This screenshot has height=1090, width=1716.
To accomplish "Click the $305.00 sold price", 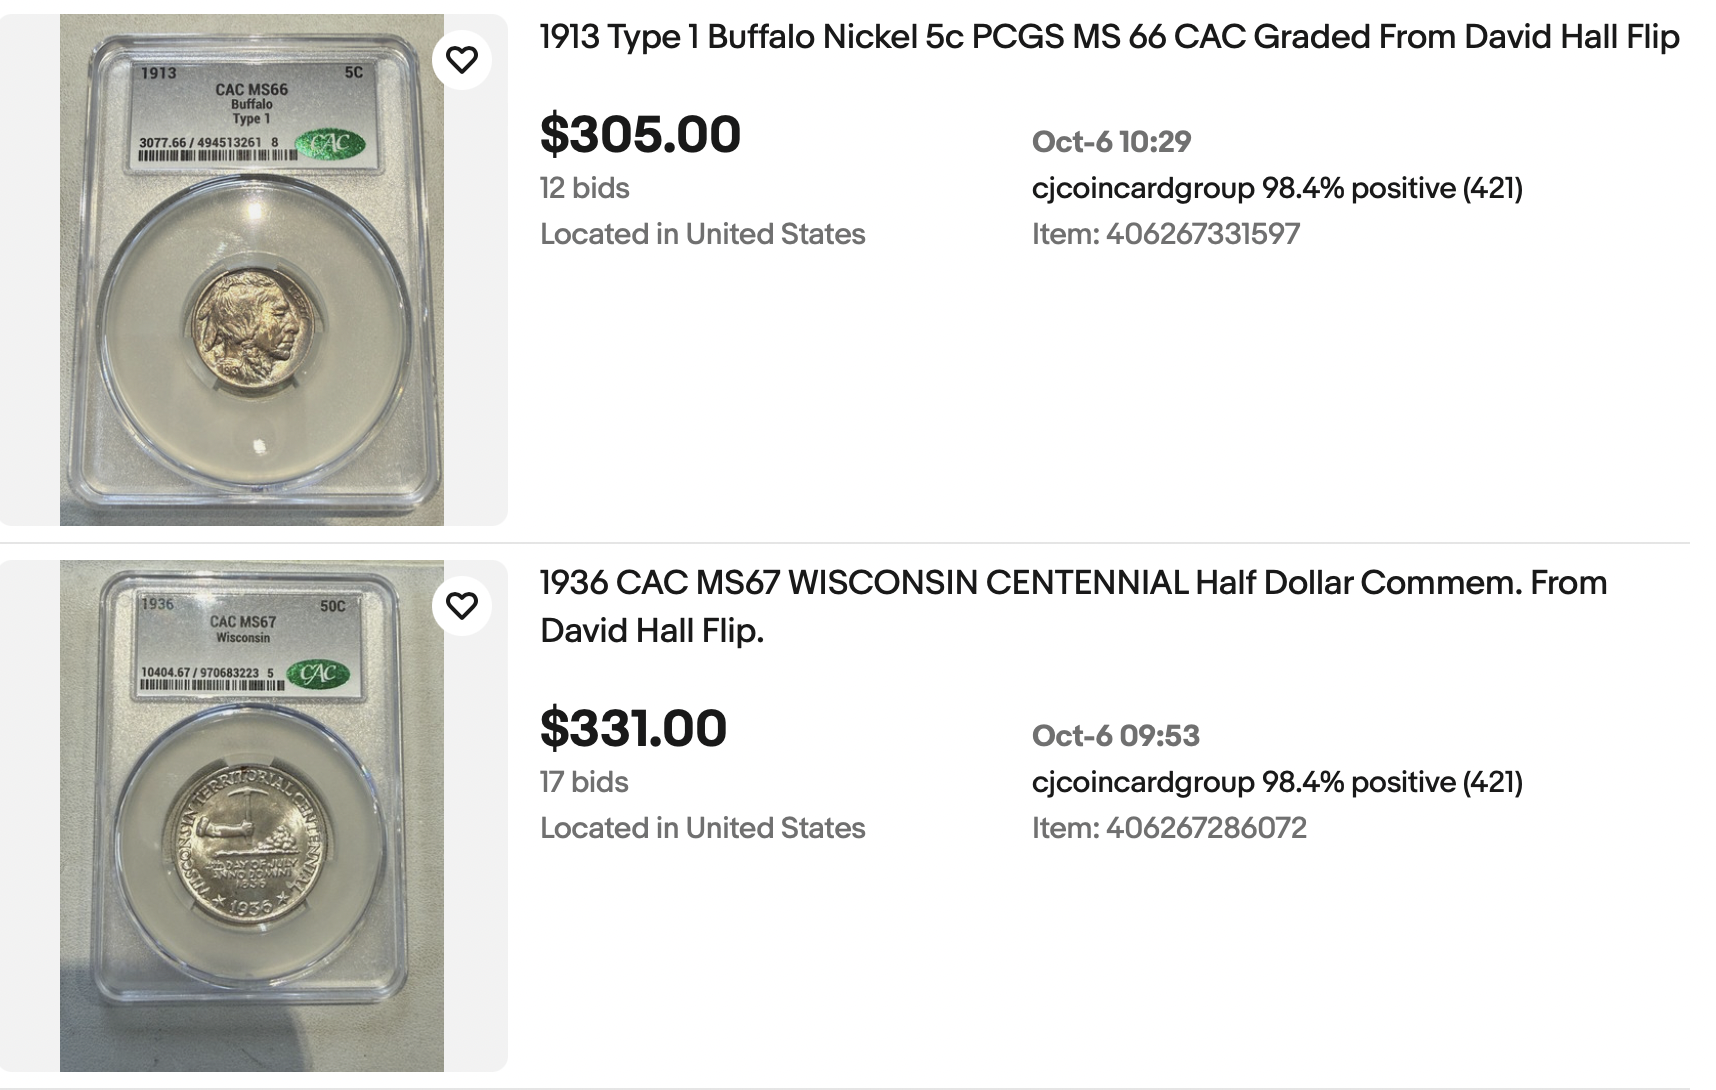I will [x=640, y=134].
